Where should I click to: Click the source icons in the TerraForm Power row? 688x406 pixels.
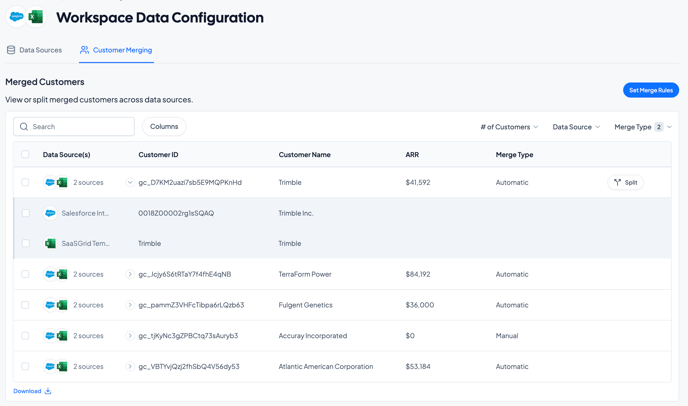(x=56, y=274)
